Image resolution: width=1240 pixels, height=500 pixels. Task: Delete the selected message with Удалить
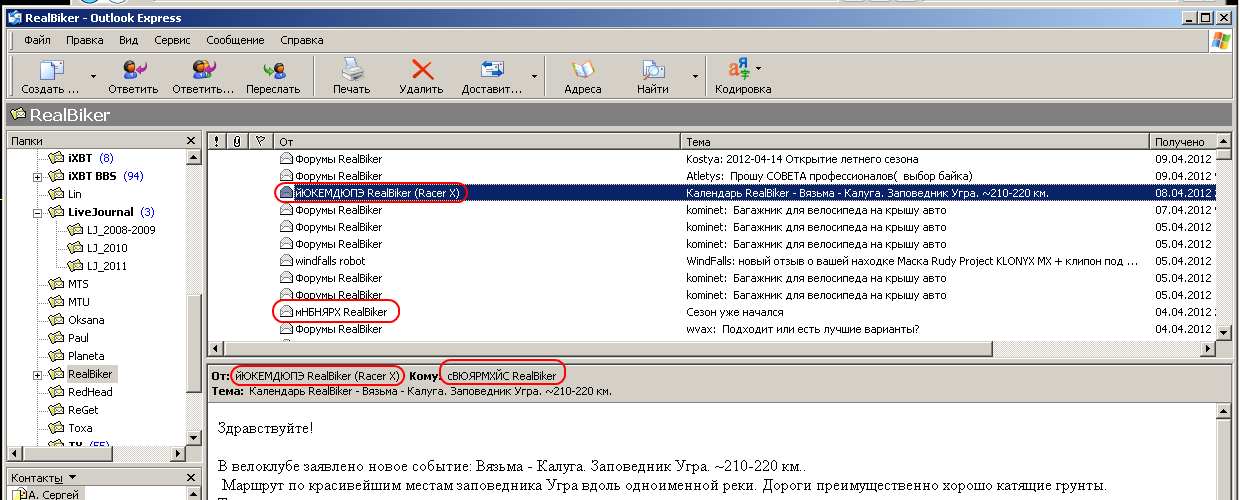click(x=421, y=70)
